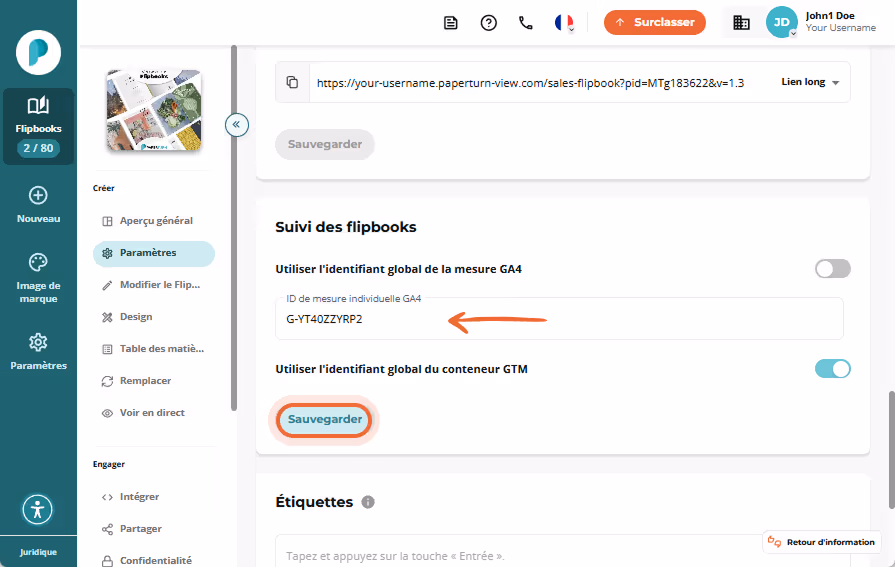Open Modifier le Flip... menu item
The height and width of the screenshot is (567, 895).
(154, 285)
